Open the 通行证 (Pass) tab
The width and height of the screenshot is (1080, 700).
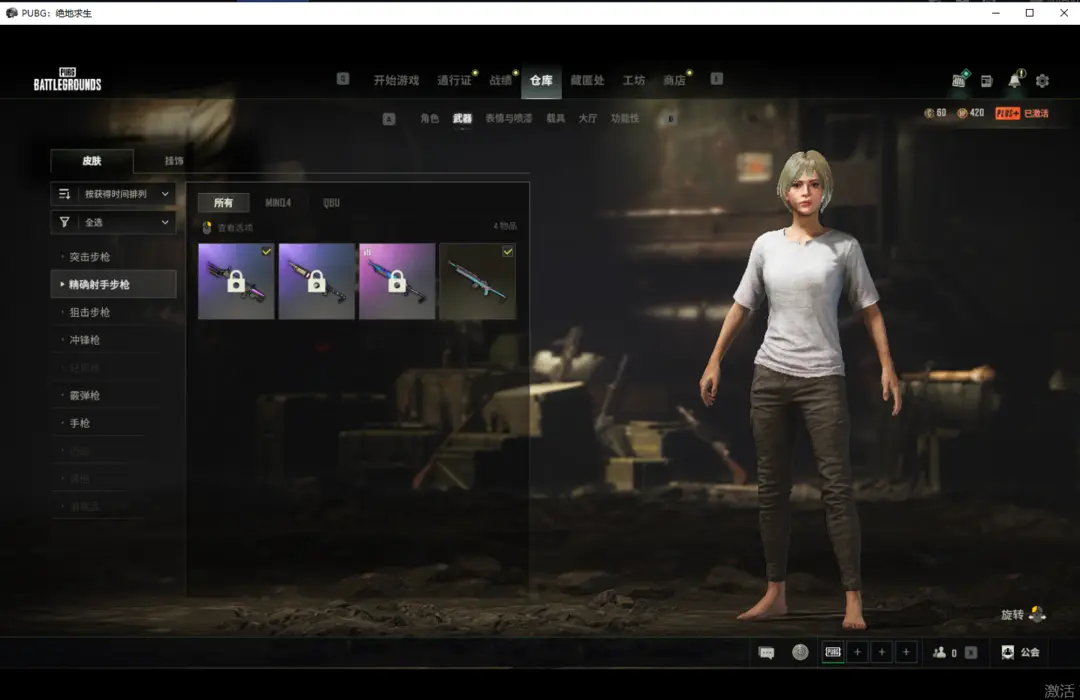[455, 80]
